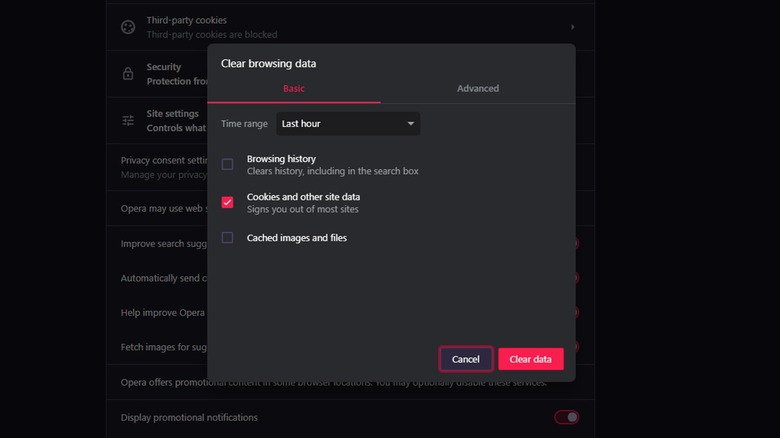Turn off Display promotional notifications toggle
This screenshot has height=438, width=780.
point(566,417)
